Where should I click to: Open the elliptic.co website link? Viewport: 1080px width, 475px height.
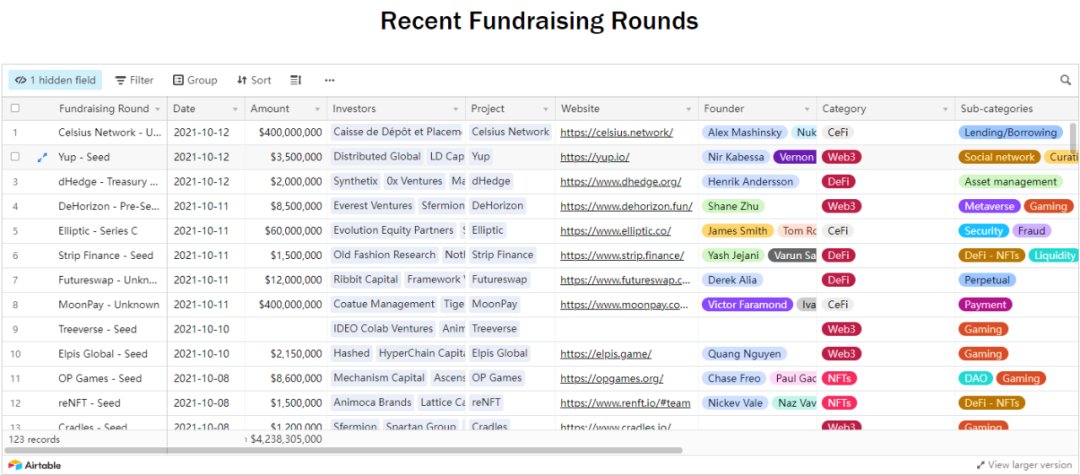click(x=615, y=231)
